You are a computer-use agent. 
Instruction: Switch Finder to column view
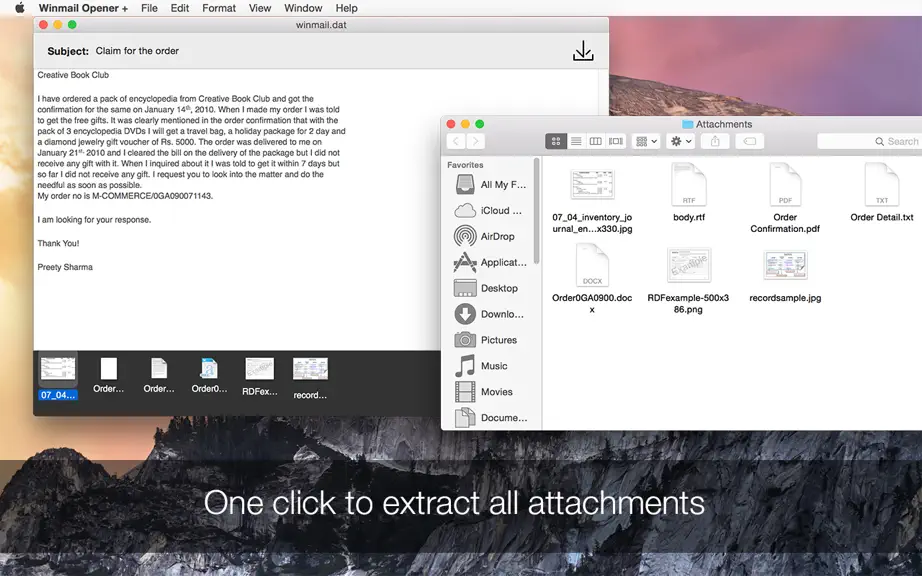[596, 141]
